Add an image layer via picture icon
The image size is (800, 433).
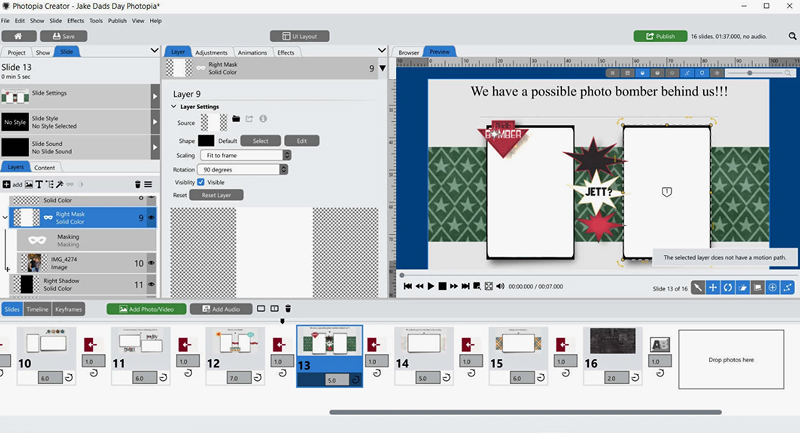(29, 185)
